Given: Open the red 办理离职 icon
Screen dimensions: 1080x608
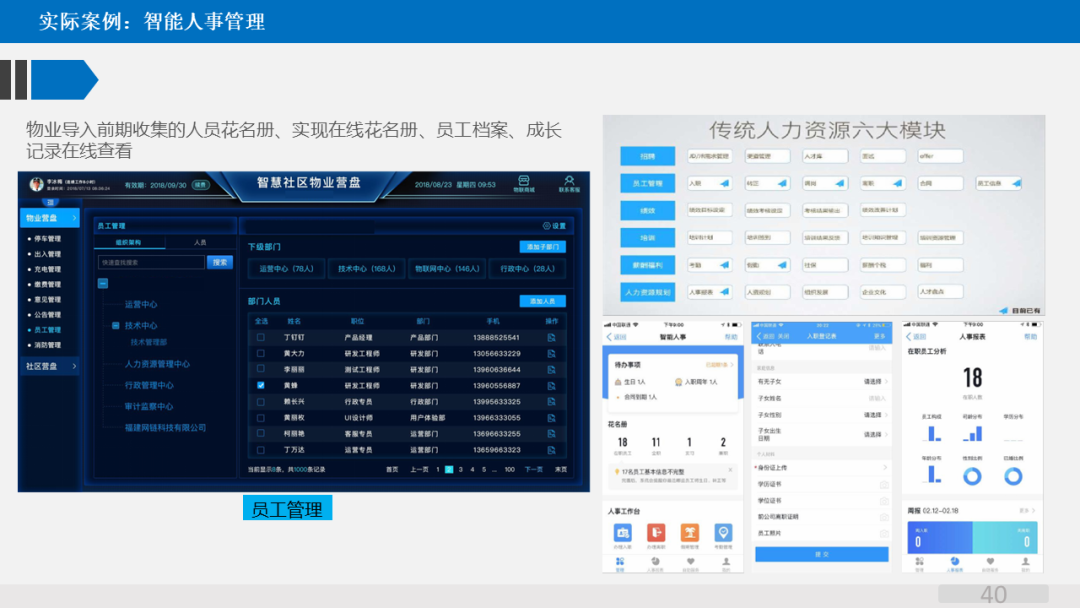Looking at the screenshot, I should [655, 534].
